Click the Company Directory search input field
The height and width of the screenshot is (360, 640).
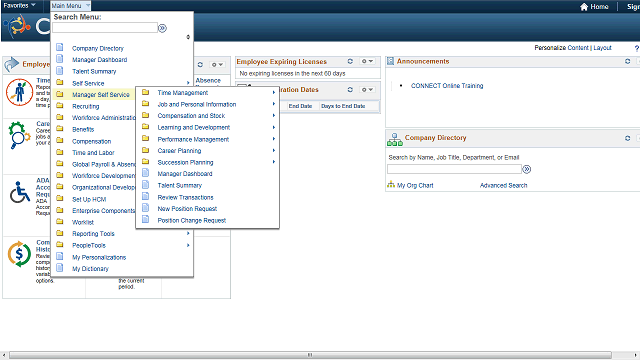coord(454,169)
